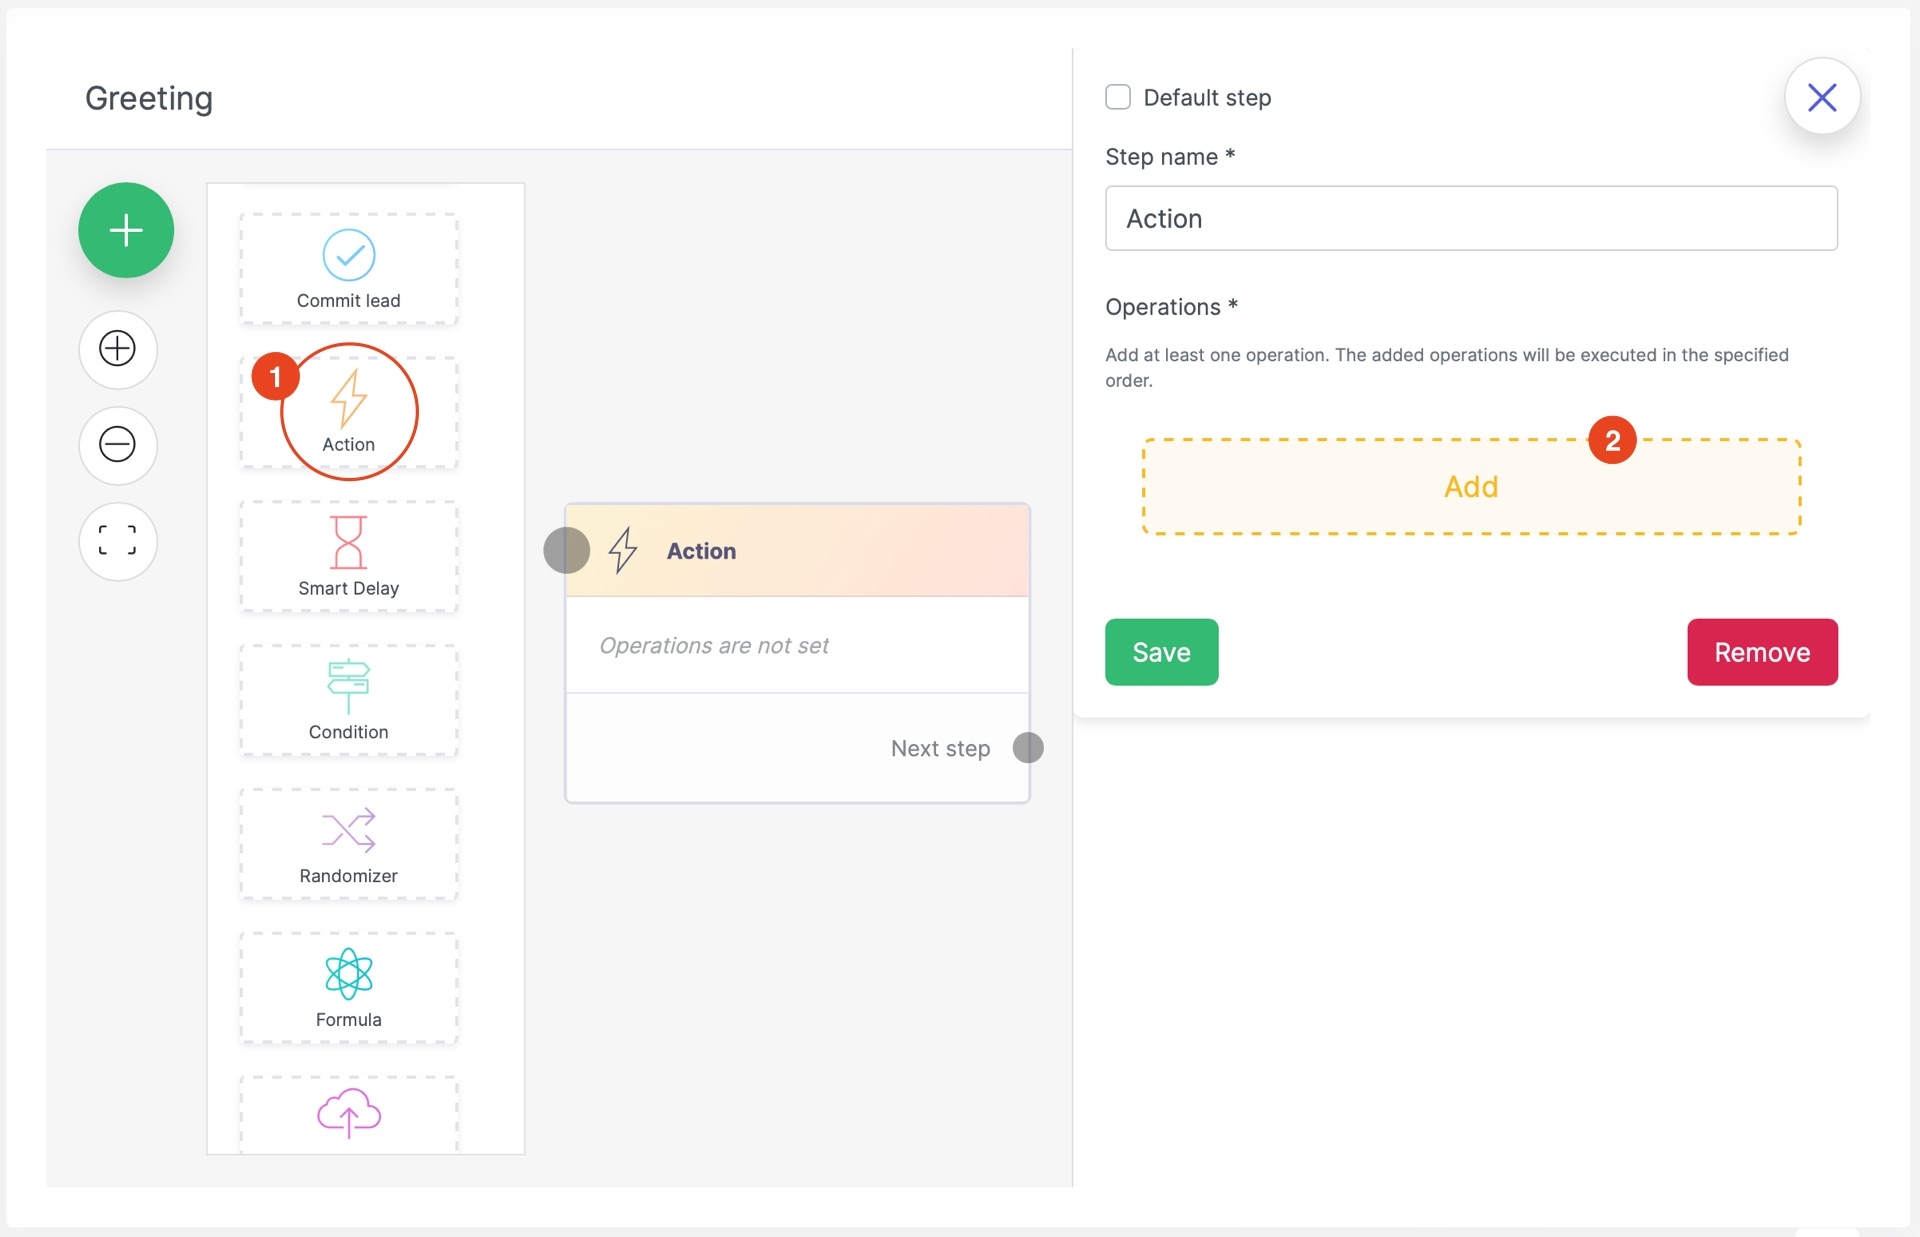Zoom in with the circled plus icon
This screenshot has width=1920, height=1237.
(118, 348)
